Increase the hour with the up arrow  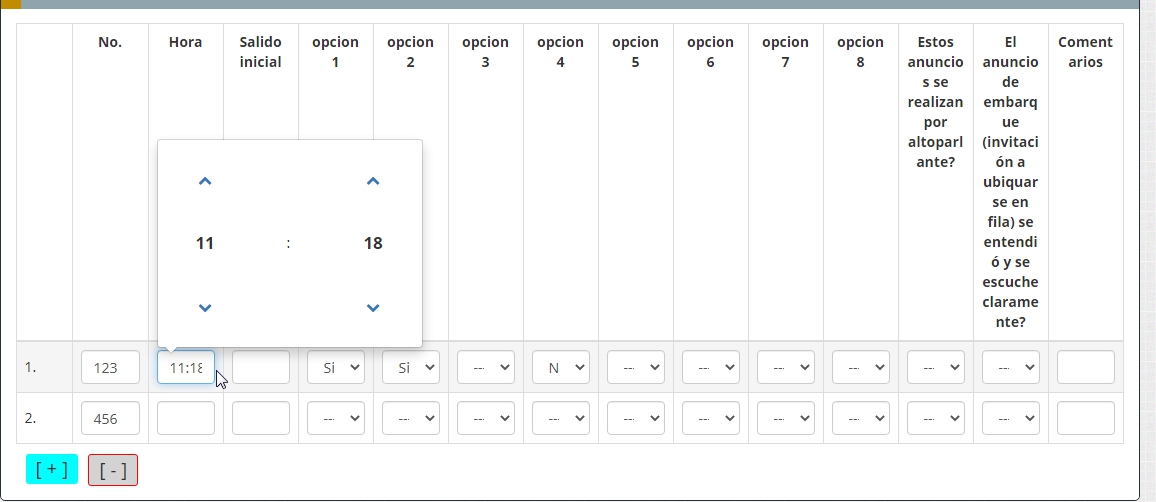[205, 181]
